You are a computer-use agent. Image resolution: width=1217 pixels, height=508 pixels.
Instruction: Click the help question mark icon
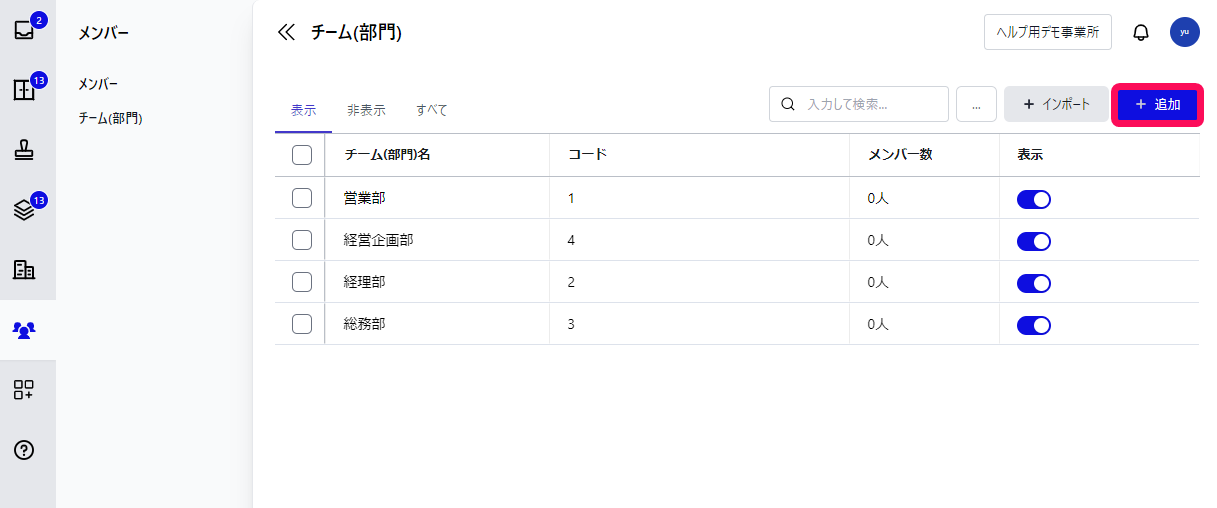[24, 450]
